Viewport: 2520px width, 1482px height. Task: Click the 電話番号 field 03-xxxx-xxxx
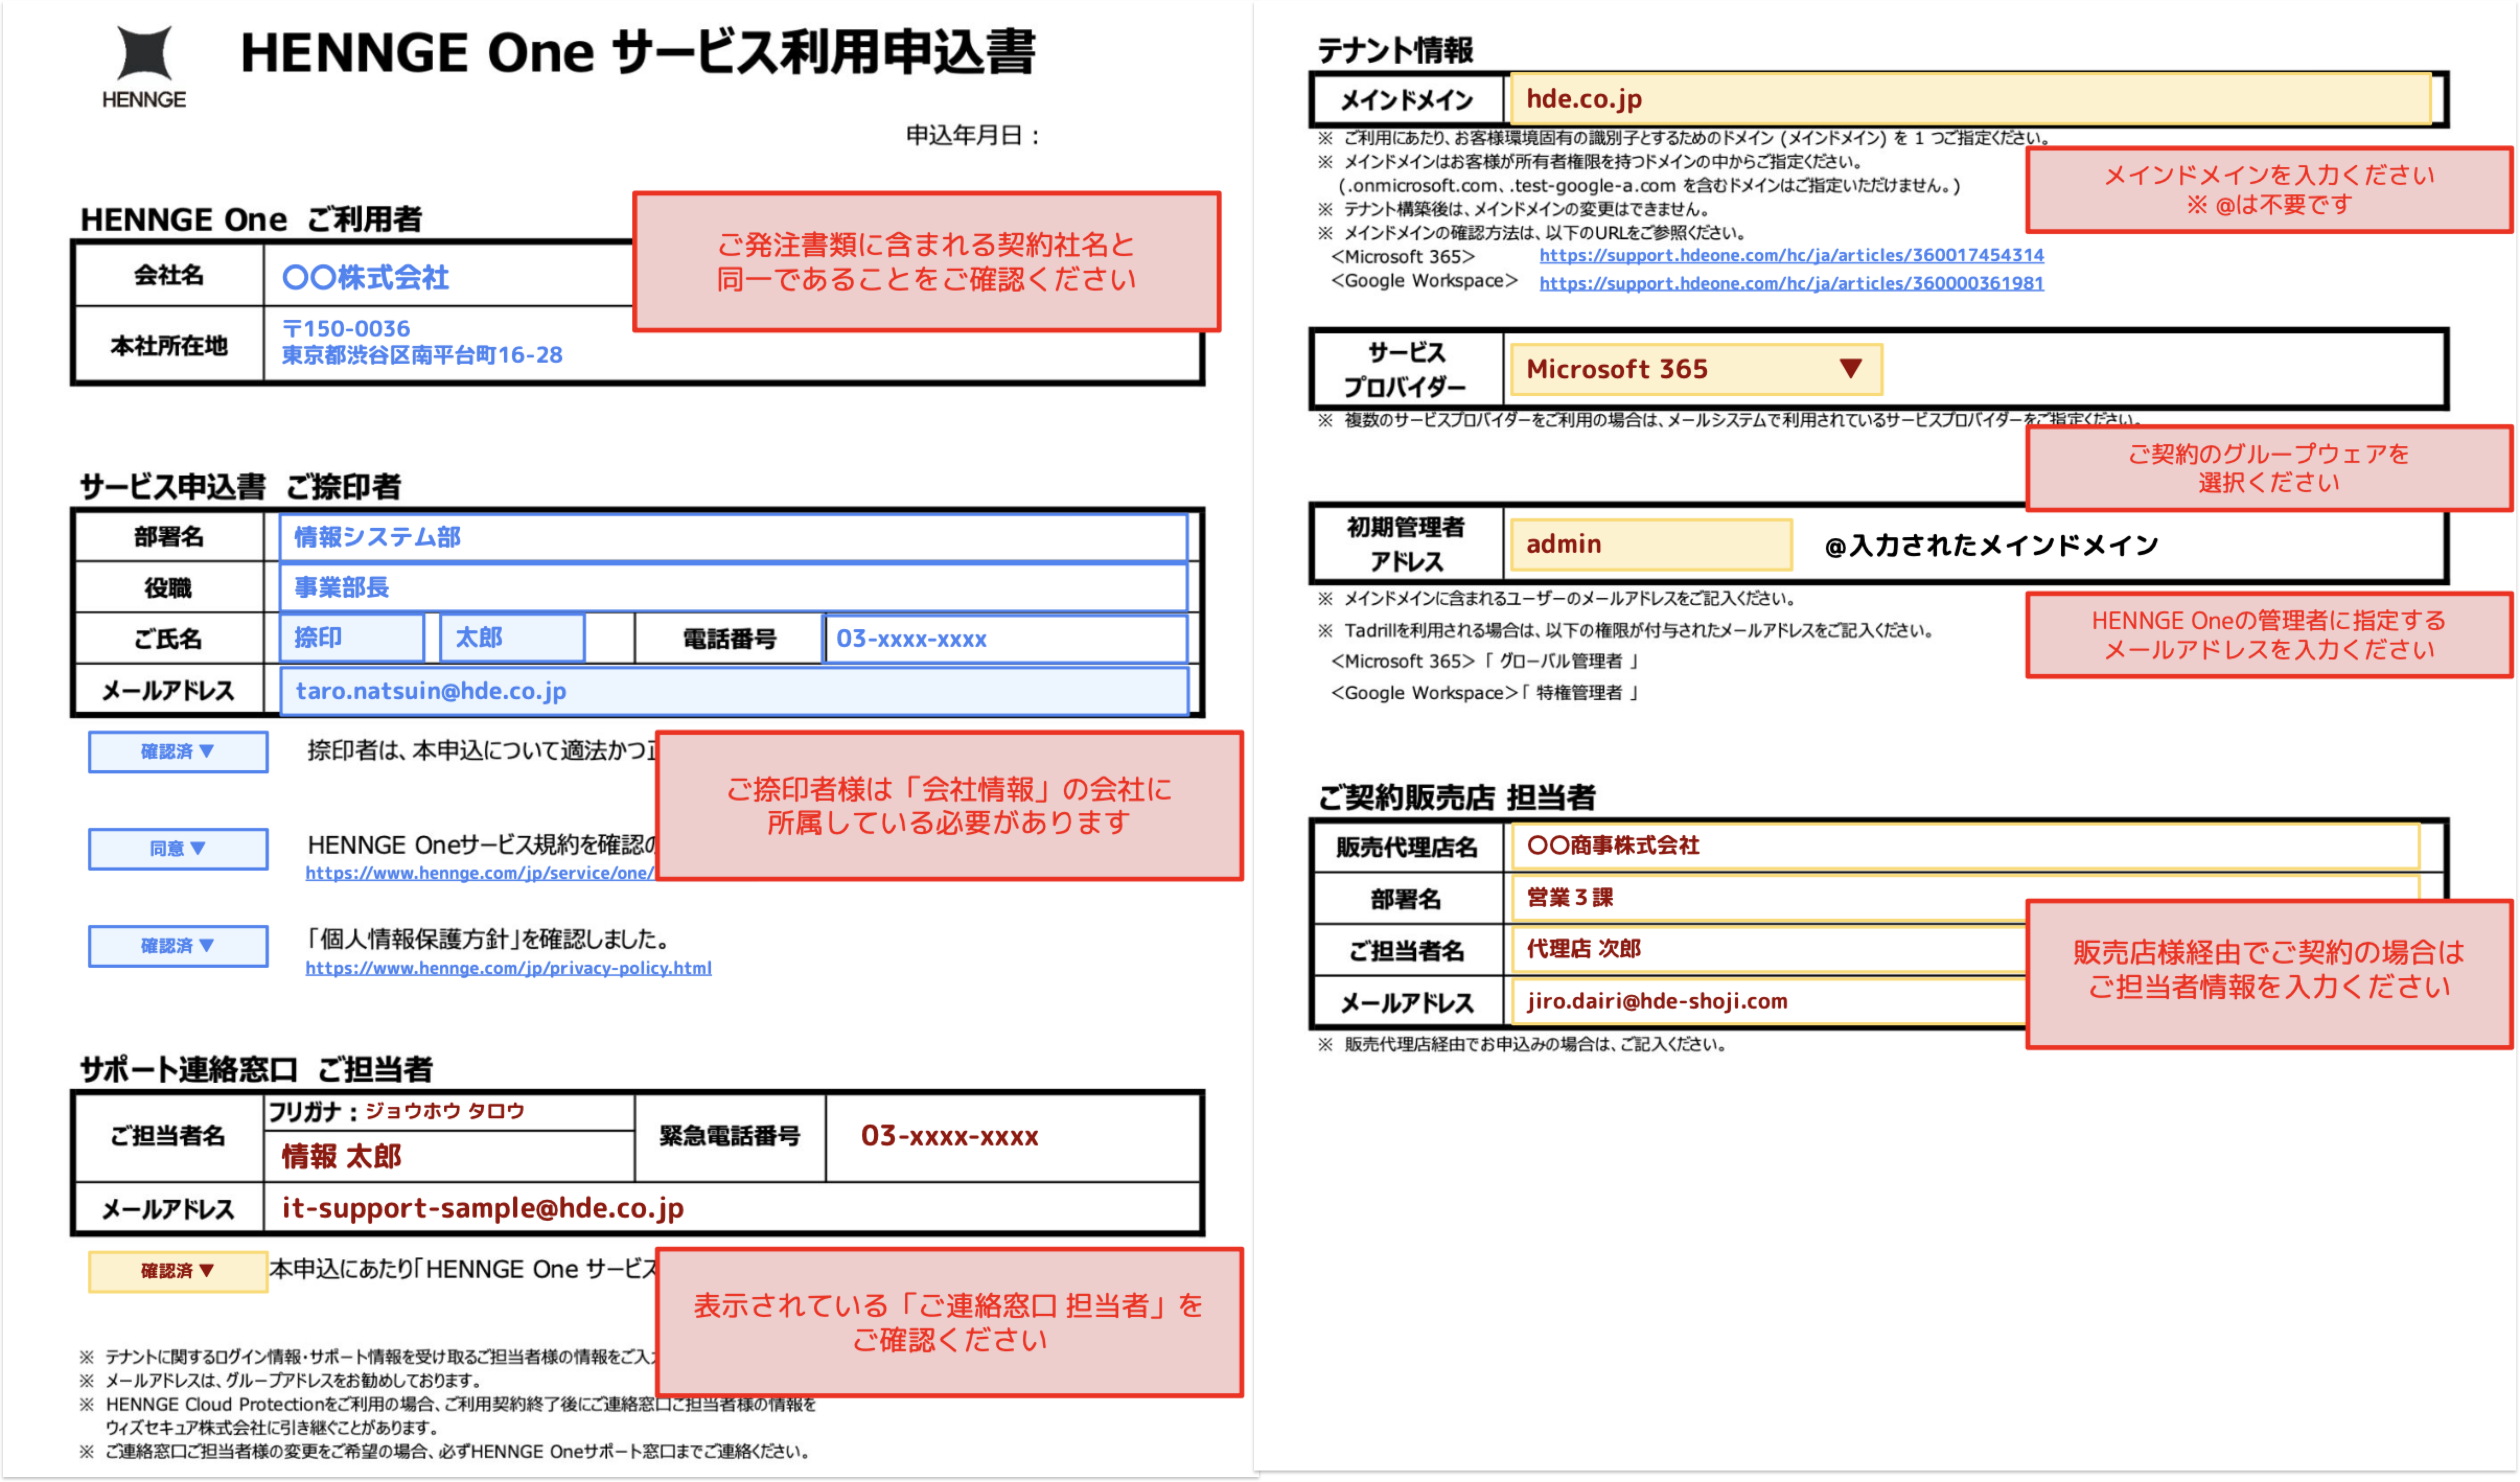(1005, 638)
